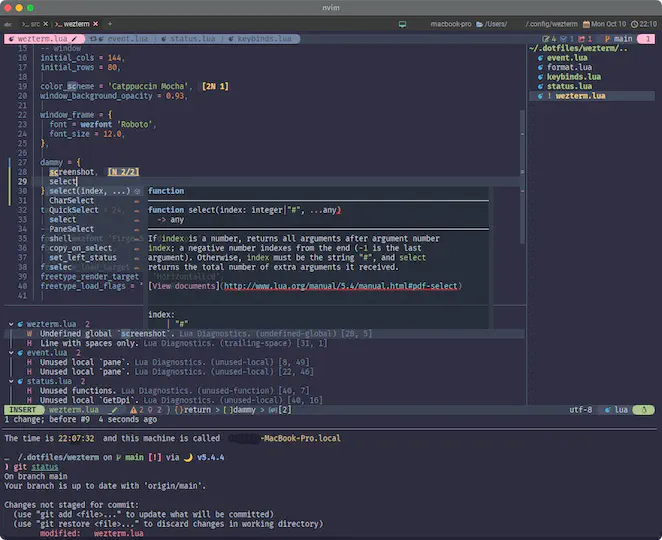Click the Lua icon beside format.lua in file tree
Image resolution: width=662 pixels, height=540 pixels.
(x=539, y=67)
